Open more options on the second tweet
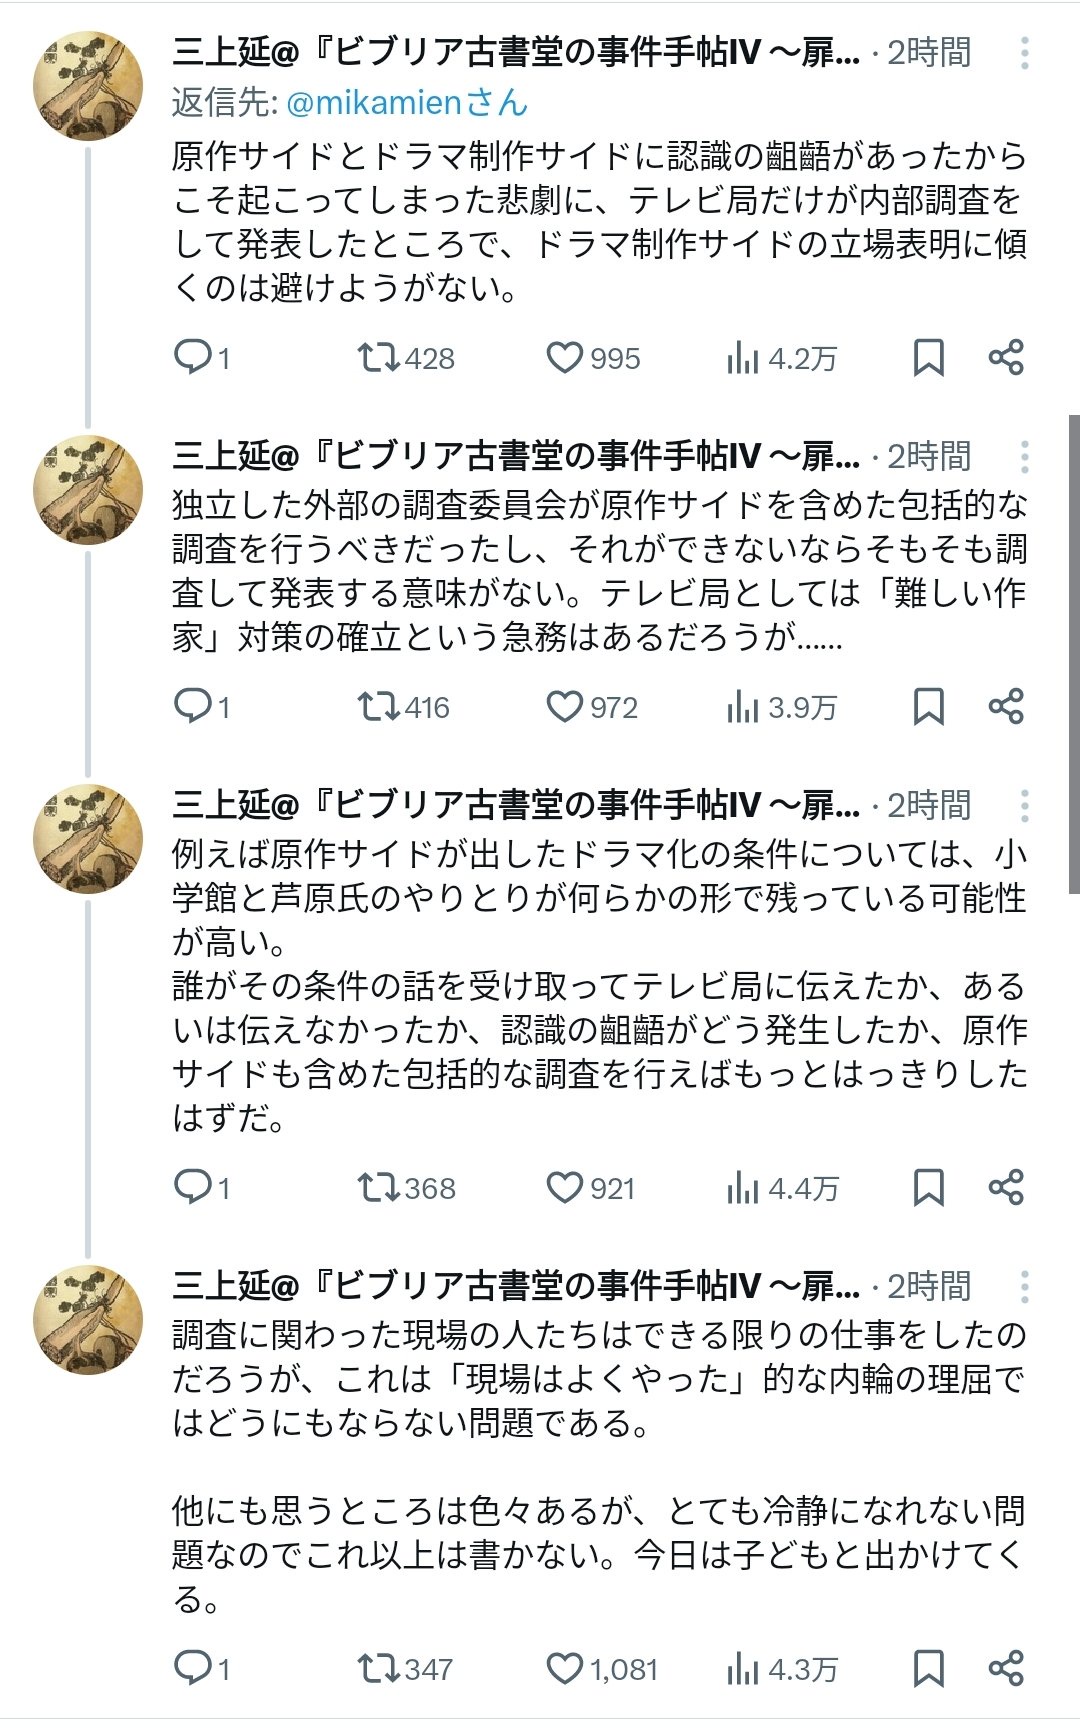Image resolution: width=1080 pixels, height=1735 pixels. click(x=1024, y=457)
